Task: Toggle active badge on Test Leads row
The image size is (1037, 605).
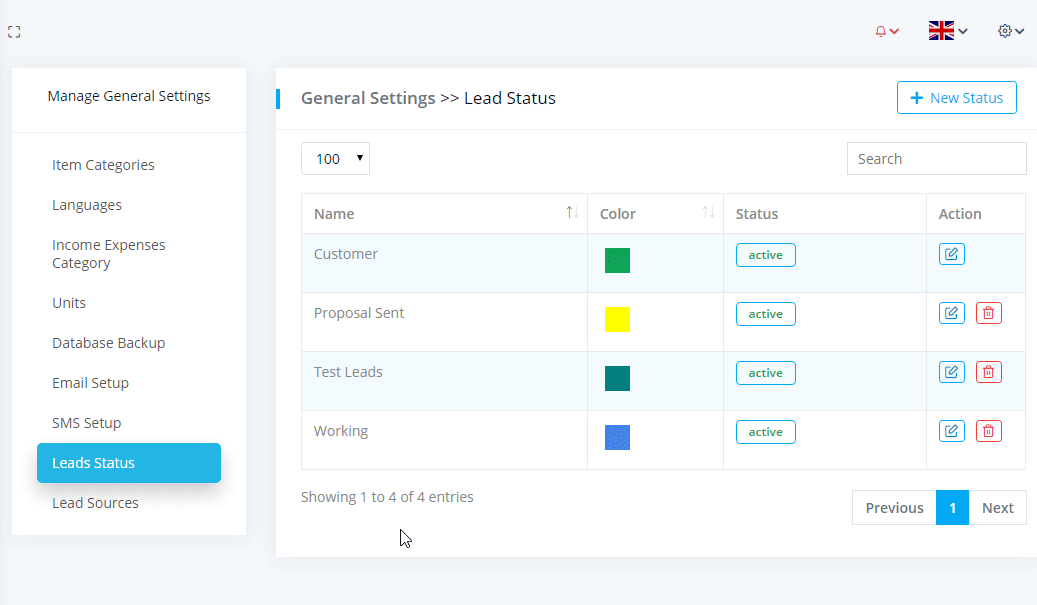Action: pyautogui.click(x=765, y=373)
